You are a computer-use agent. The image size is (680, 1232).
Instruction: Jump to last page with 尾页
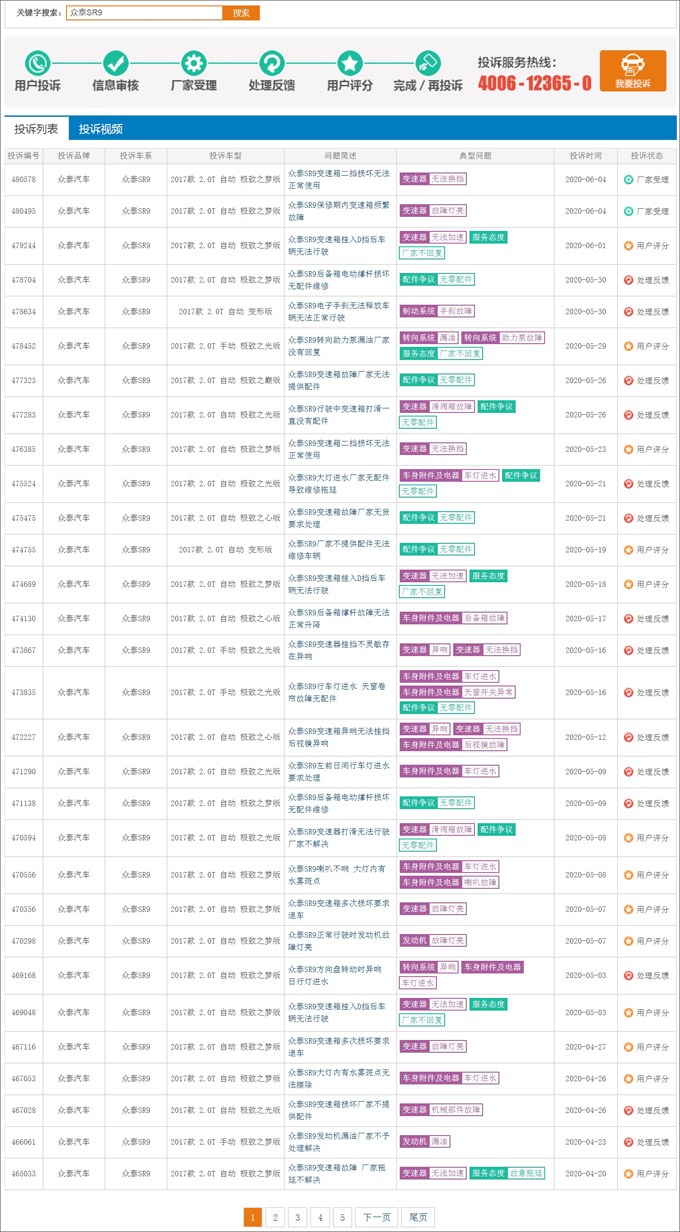[418, 1216]
